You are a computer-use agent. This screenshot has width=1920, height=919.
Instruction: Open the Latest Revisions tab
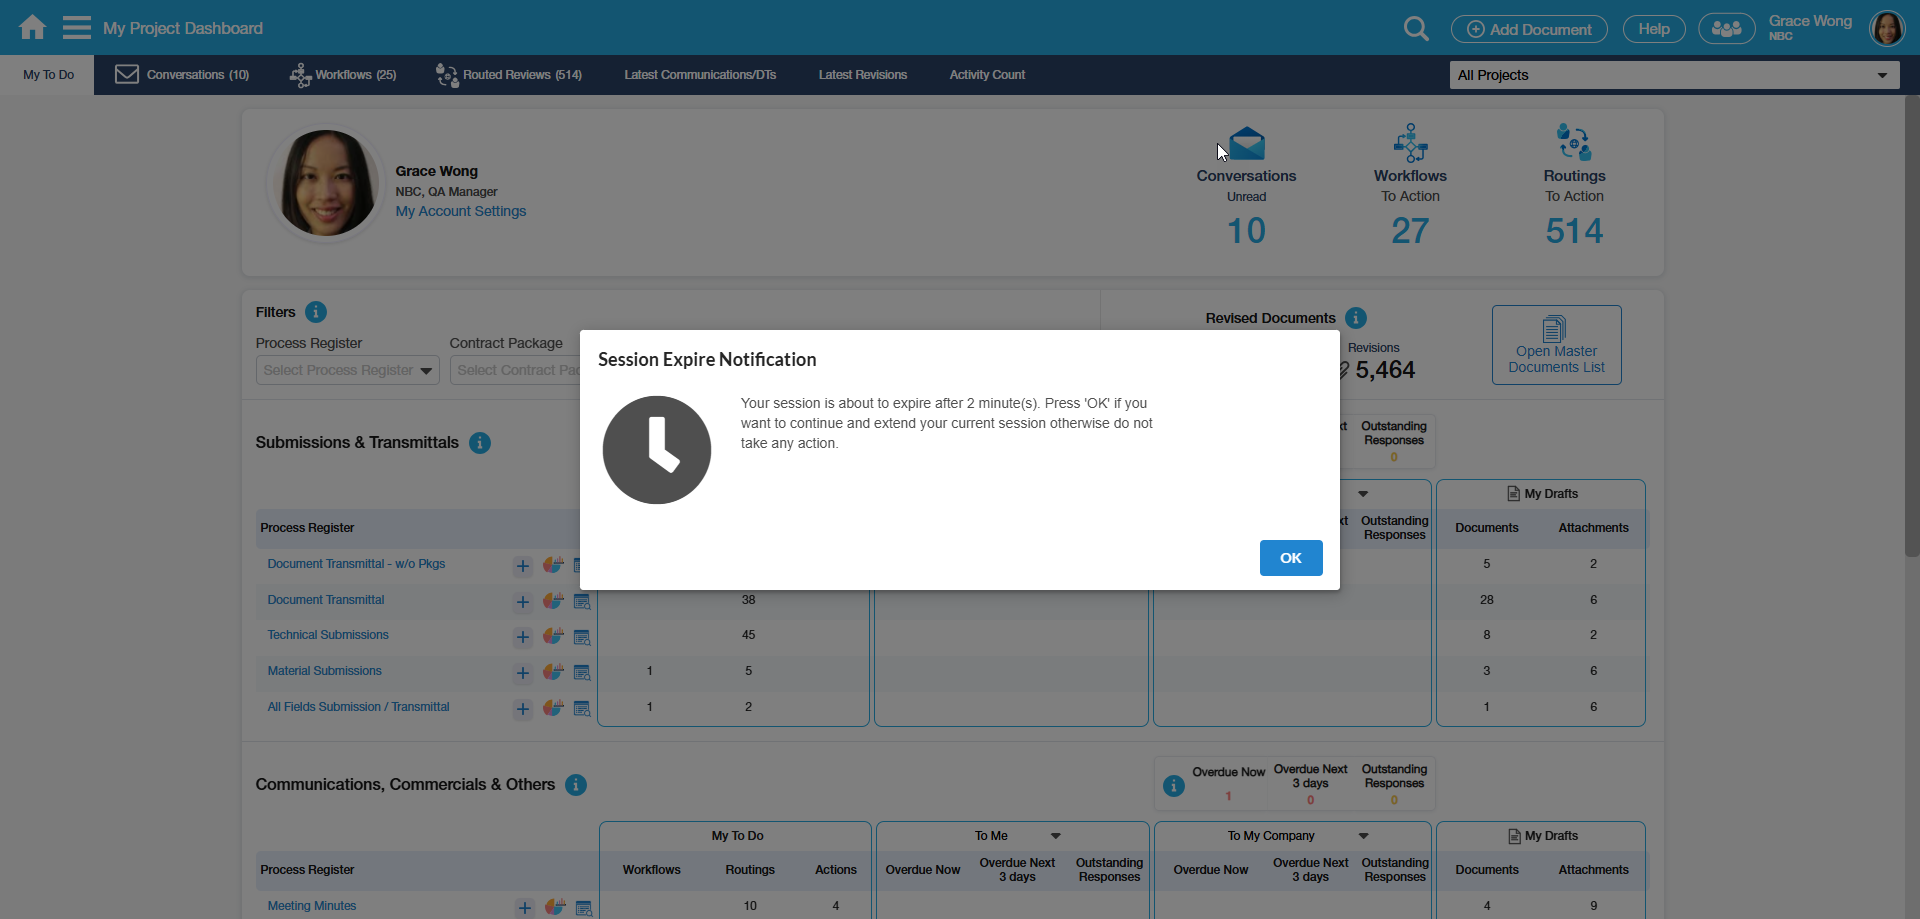[862, 75]
